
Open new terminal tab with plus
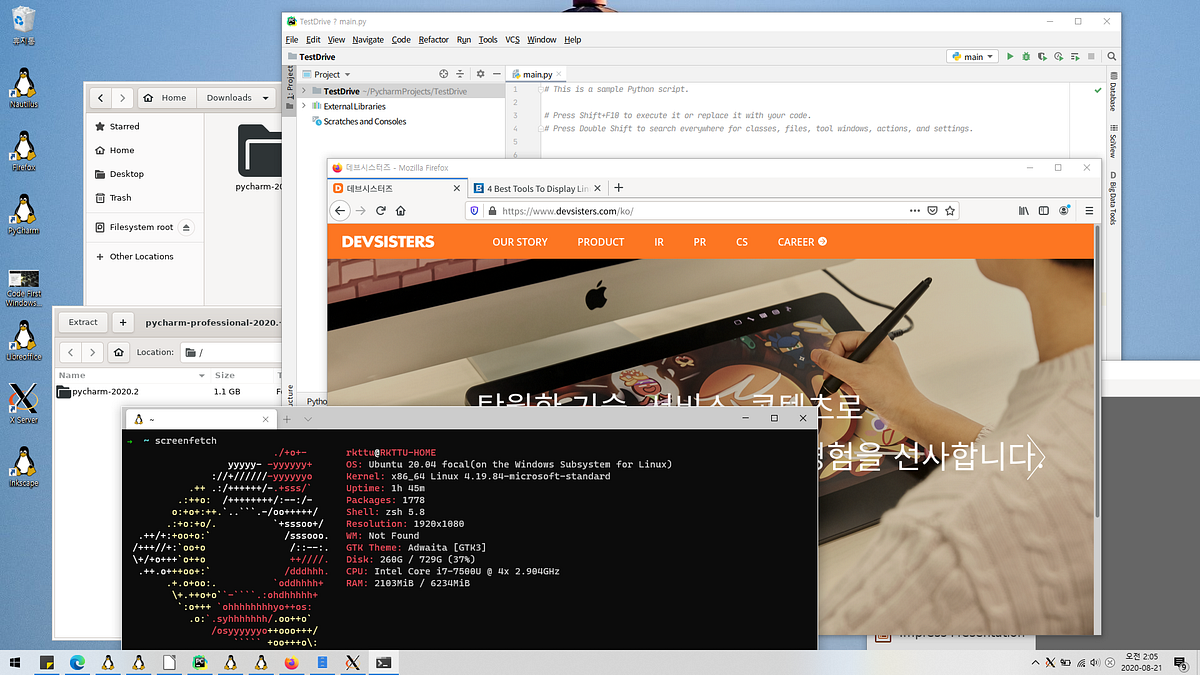tap(287, 419)
